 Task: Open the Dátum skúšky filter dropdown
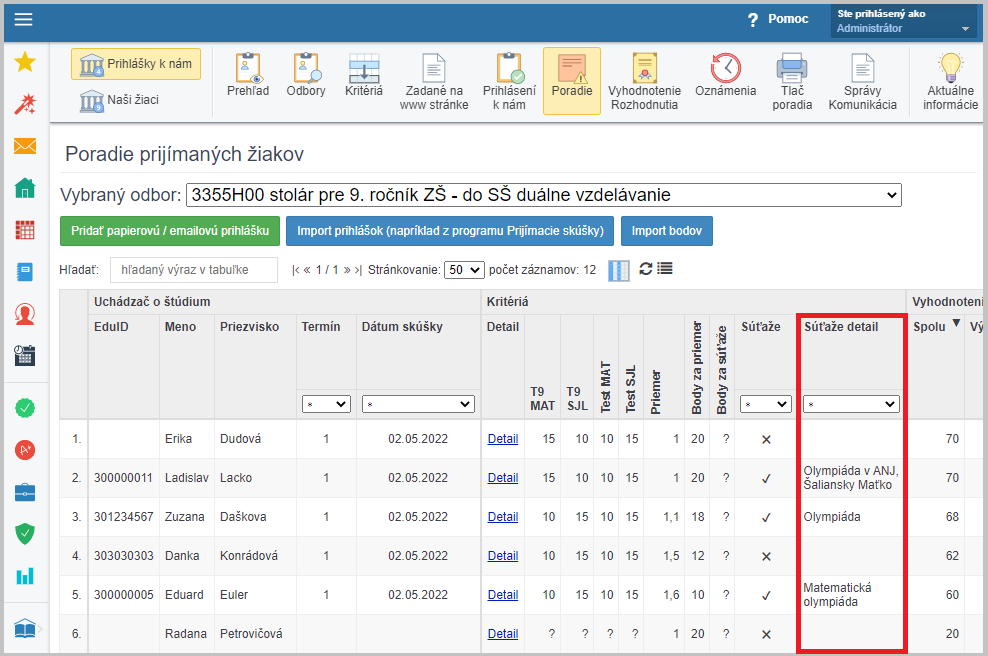click(x=418, y=404)
